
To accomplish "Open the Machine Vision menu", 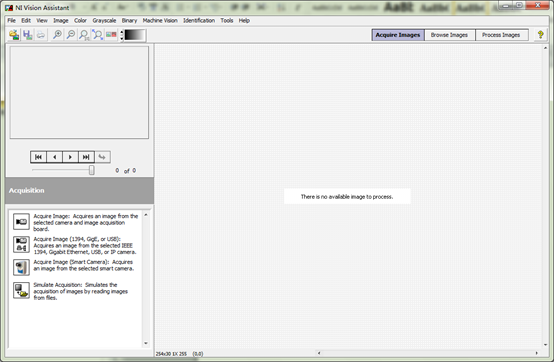I will tap(160, 20).
